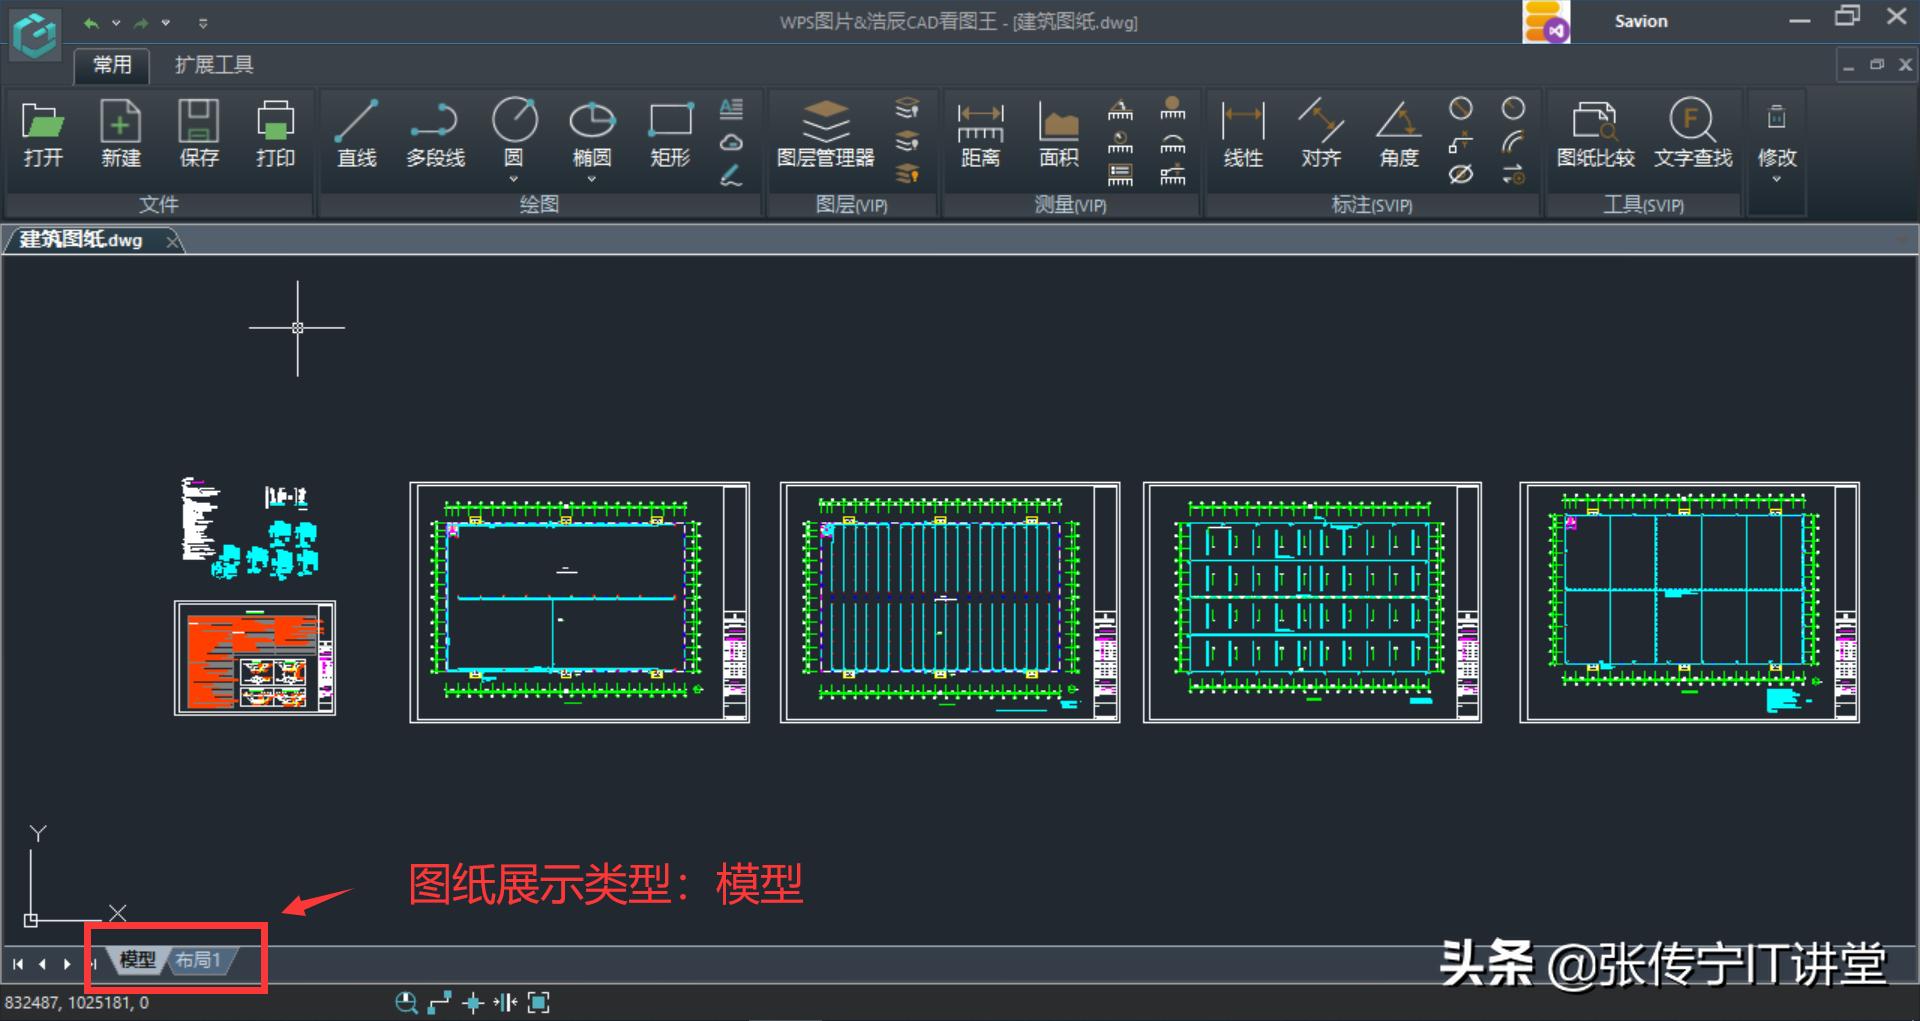Save the drawing with 保存
The width and height of the screenshot is (1920, 1021).
[198, 135]
